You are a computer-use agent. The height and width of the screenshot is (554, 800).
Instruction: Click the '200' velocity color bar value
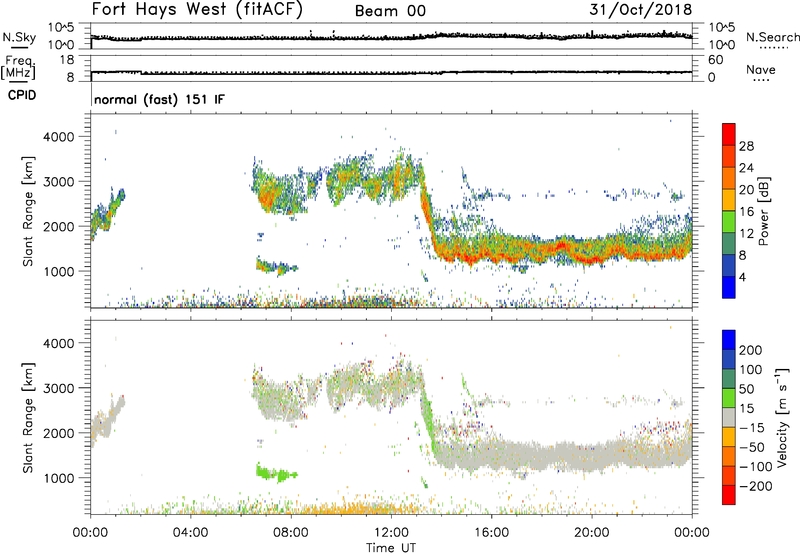point(751,350)
